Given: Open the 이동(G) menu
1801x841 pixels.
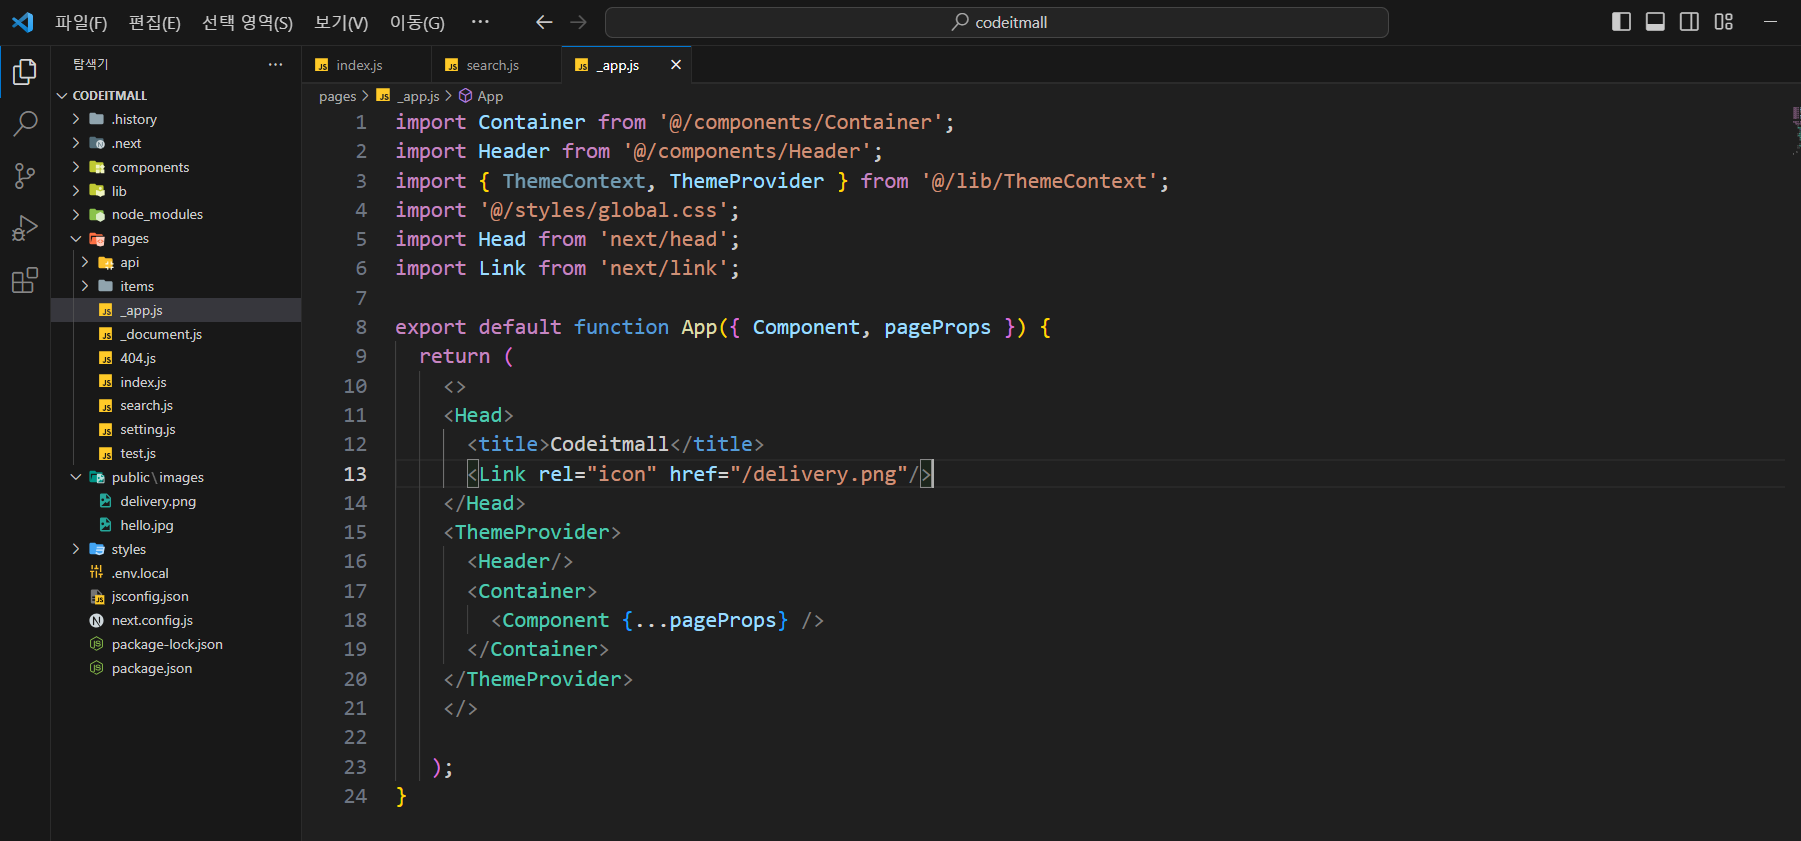Looking at the screenshot, I should pos(417,22).
